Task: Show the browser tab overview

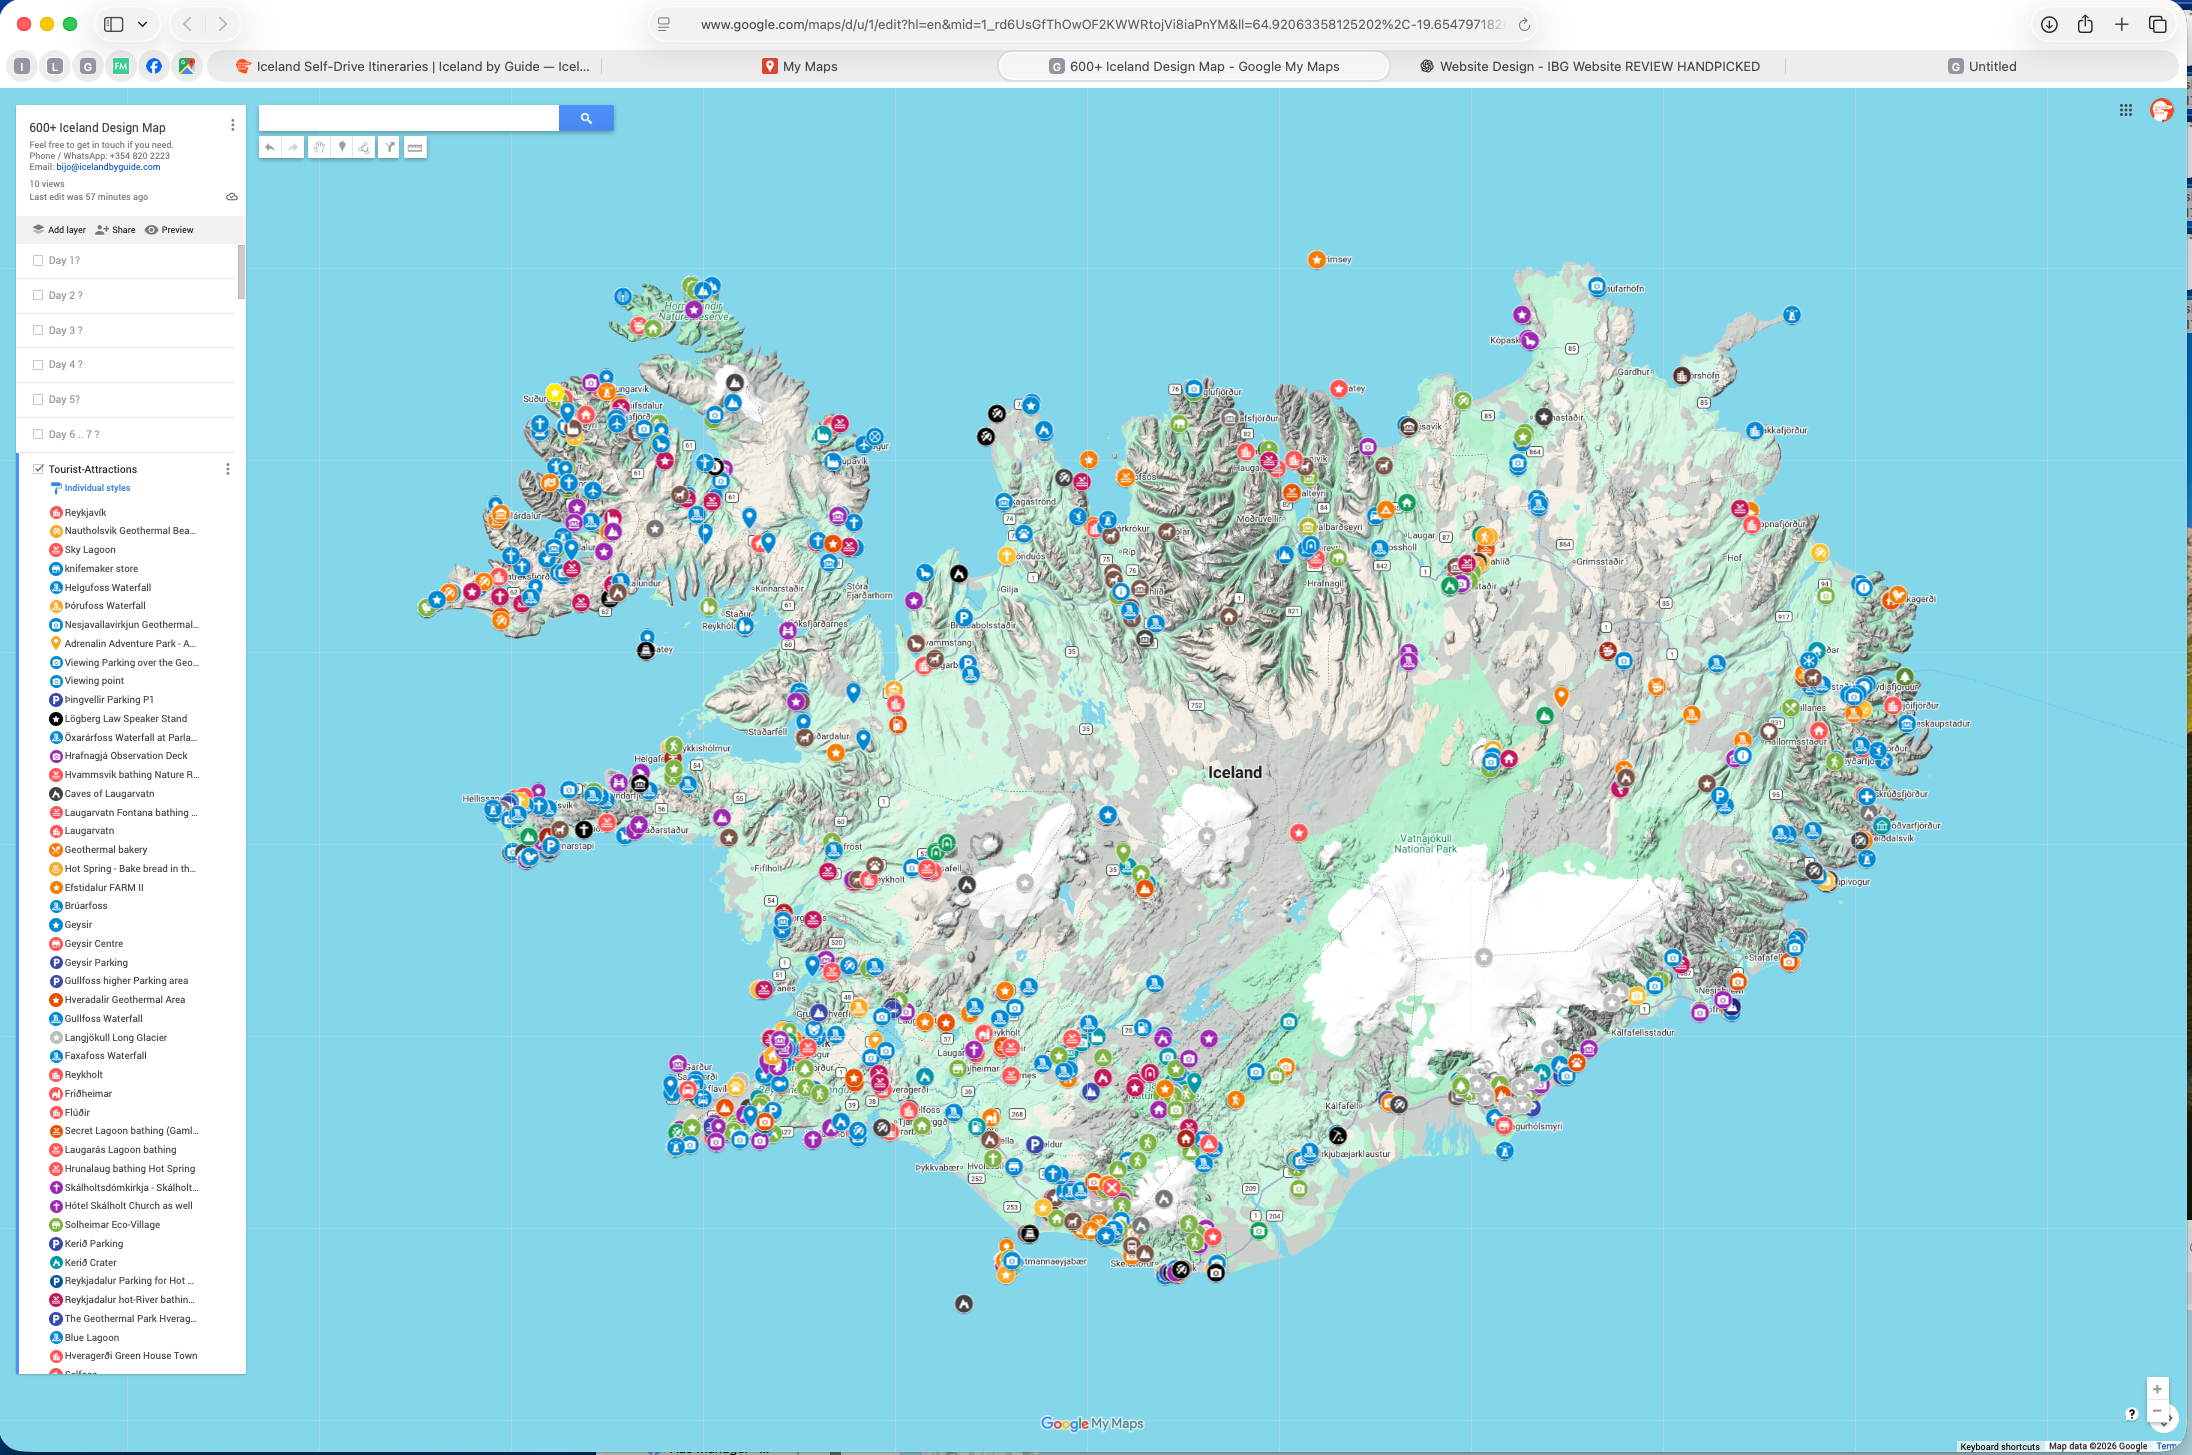Action: click(x=2158, y=24)
